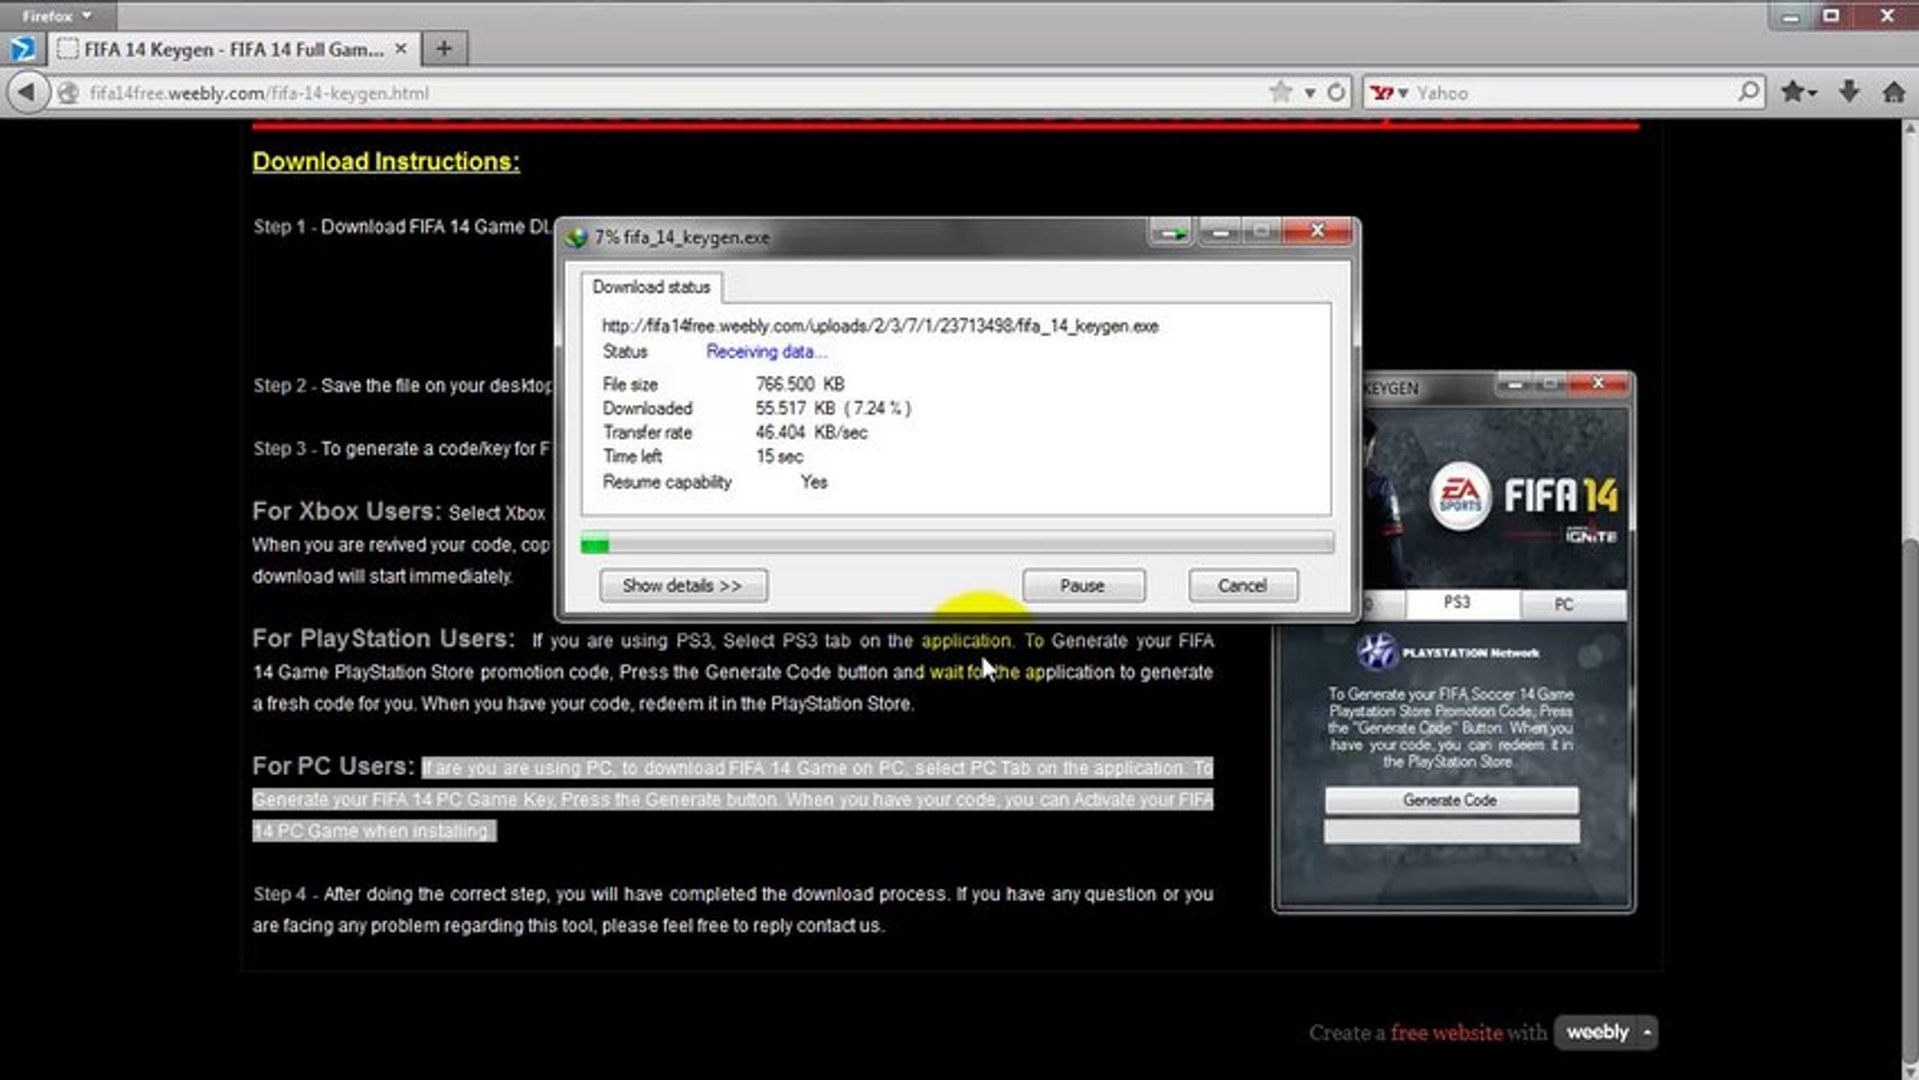
Task: Reload the current page
Action: pyautogui.click(x=1336, y=93)
